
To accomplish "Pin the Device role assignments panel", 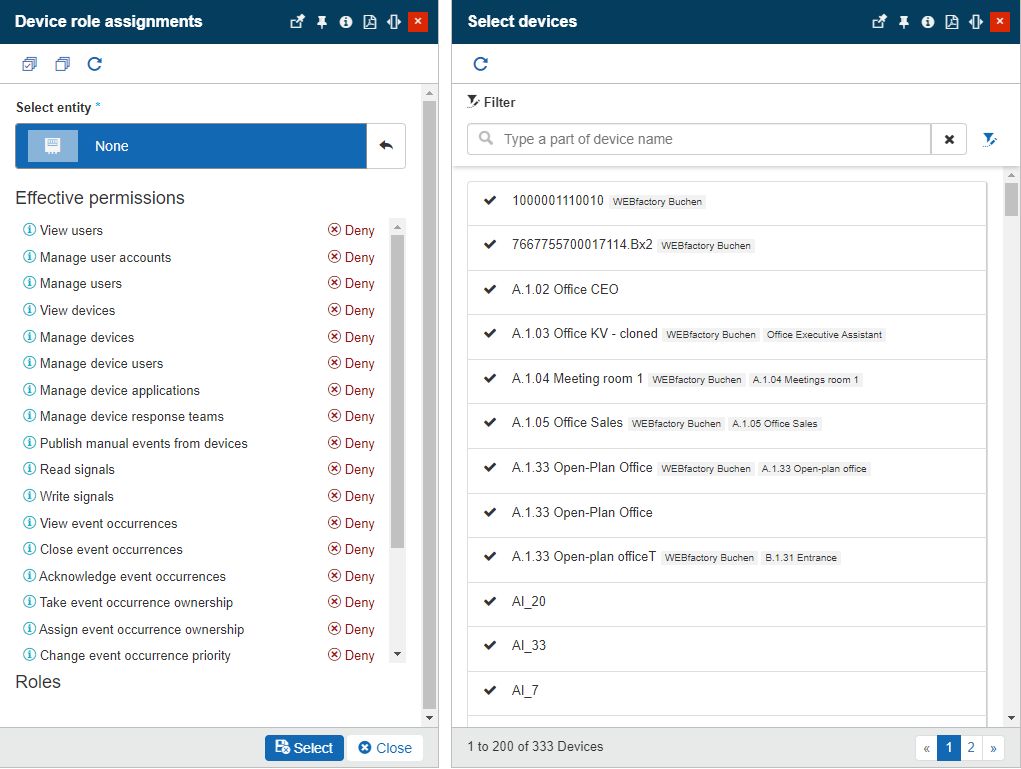I will click(x=322, y=22).
